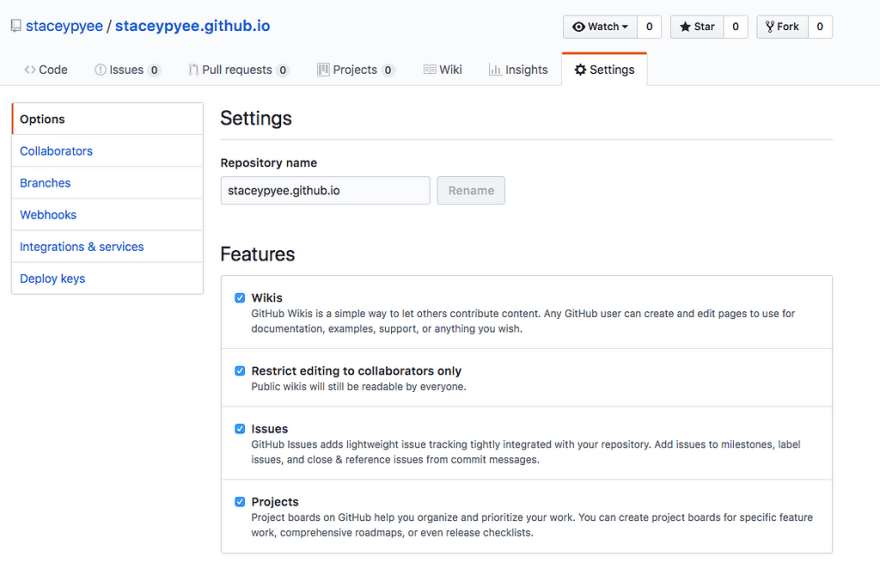Toggle Restrict editing to collaborators only
Screen dimensions: 880x563
pos(240,371)
